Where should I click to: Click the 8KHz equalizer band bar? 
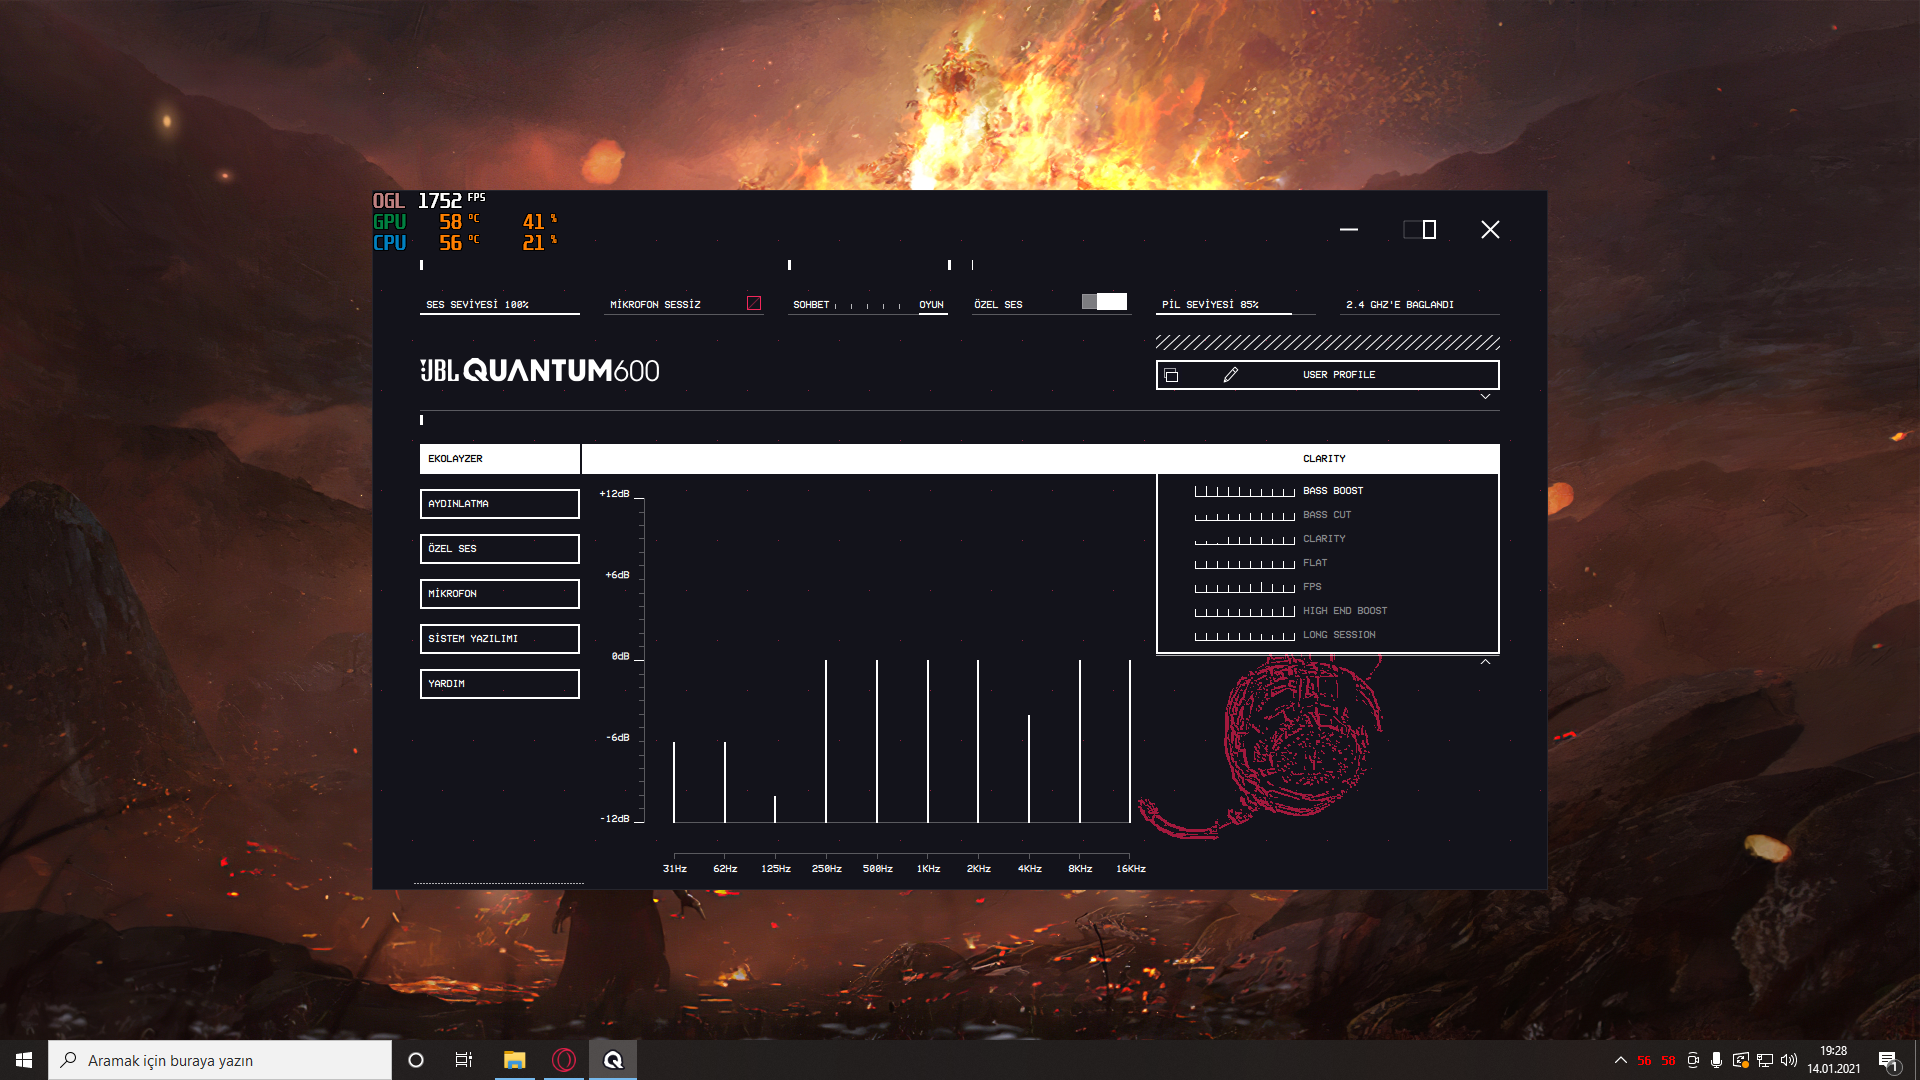click(x=1080, y=741)
